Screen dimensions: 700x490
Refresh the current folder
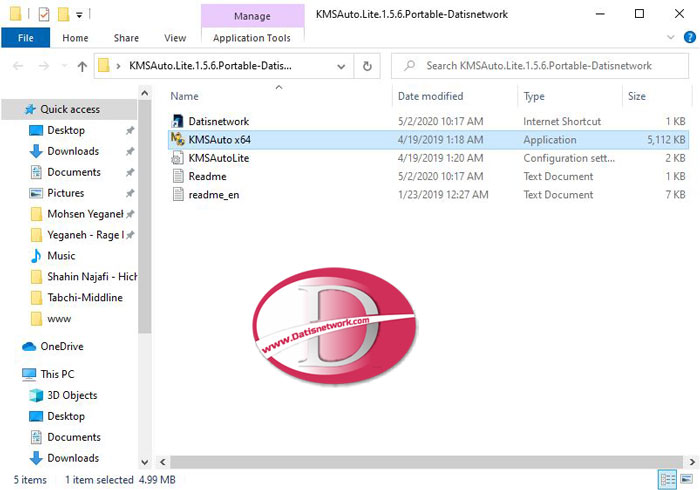367,66
